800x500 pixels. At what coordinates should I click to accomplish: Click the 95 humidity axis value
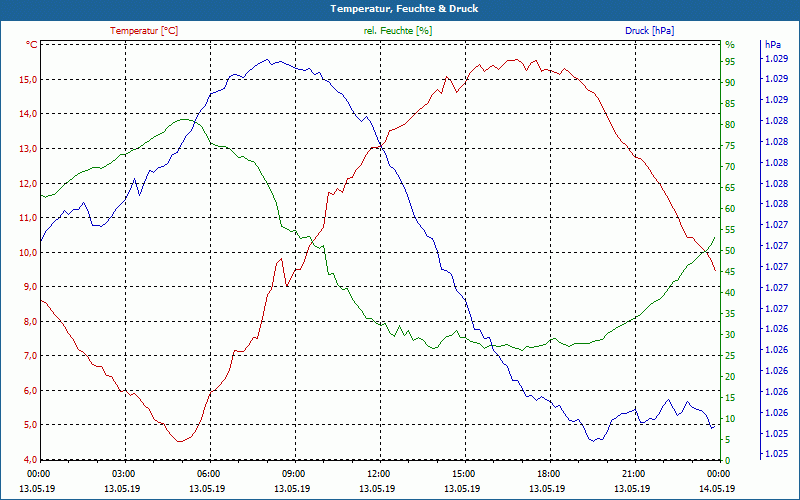click(x=730, y=62)
